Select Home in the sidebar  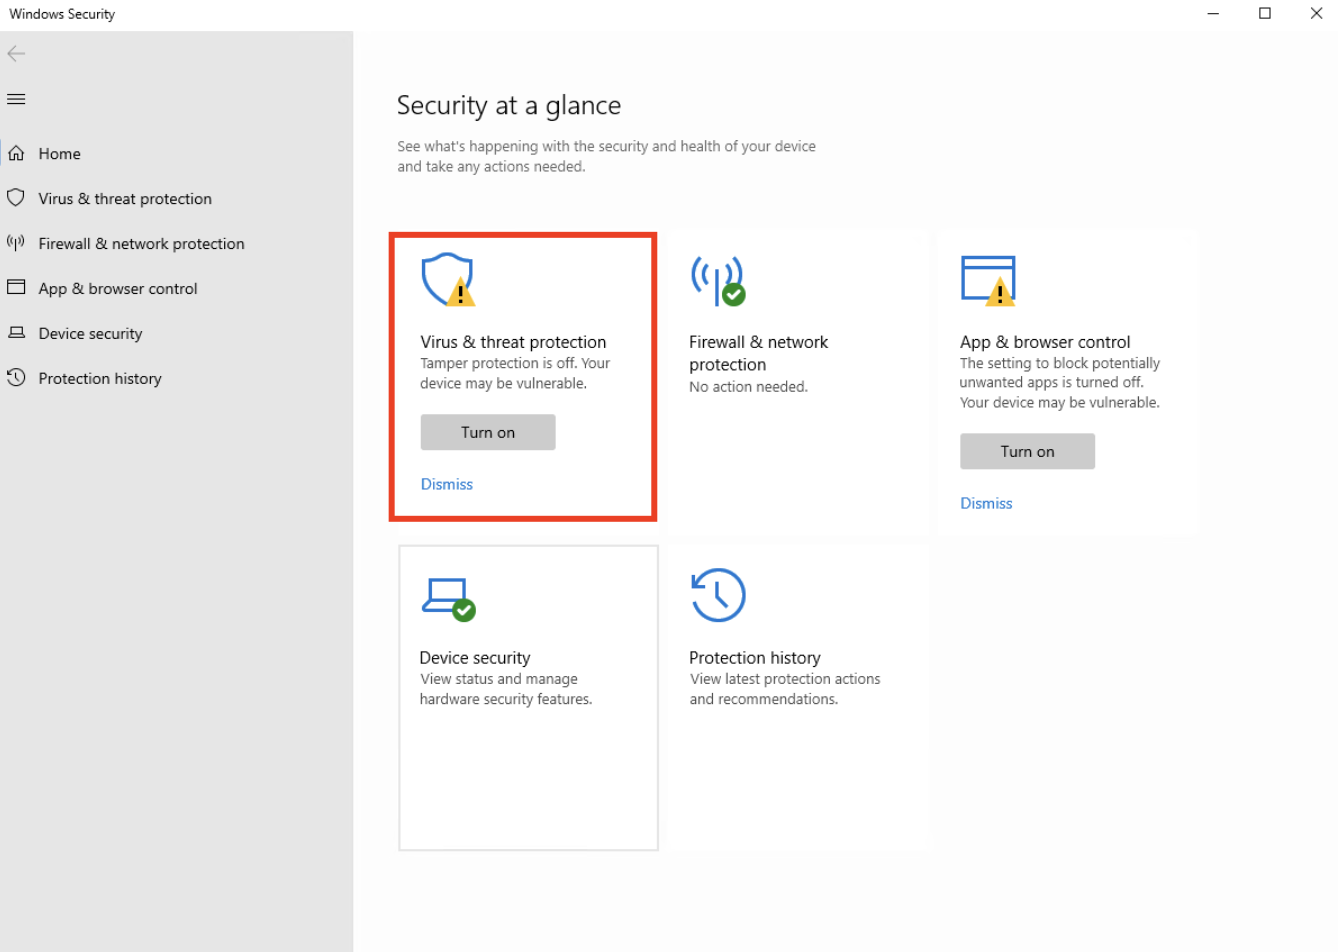point(60,154)
